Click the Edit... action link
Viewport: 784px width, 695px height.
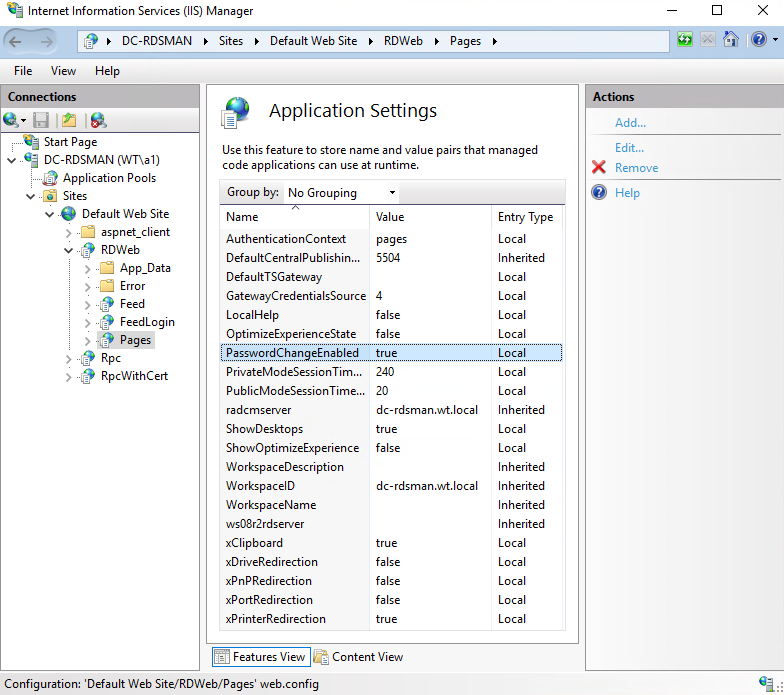click(x=629, y=148)
